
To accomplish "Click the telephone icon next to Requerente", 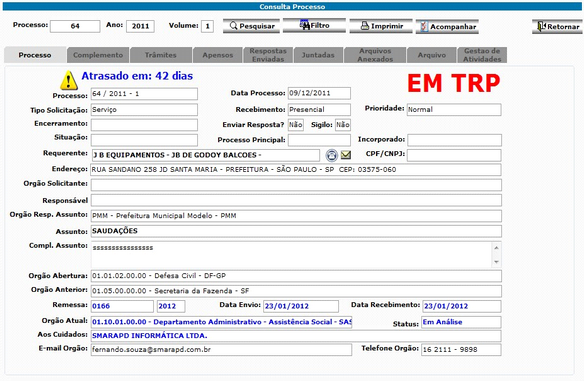I will point(331,155).
